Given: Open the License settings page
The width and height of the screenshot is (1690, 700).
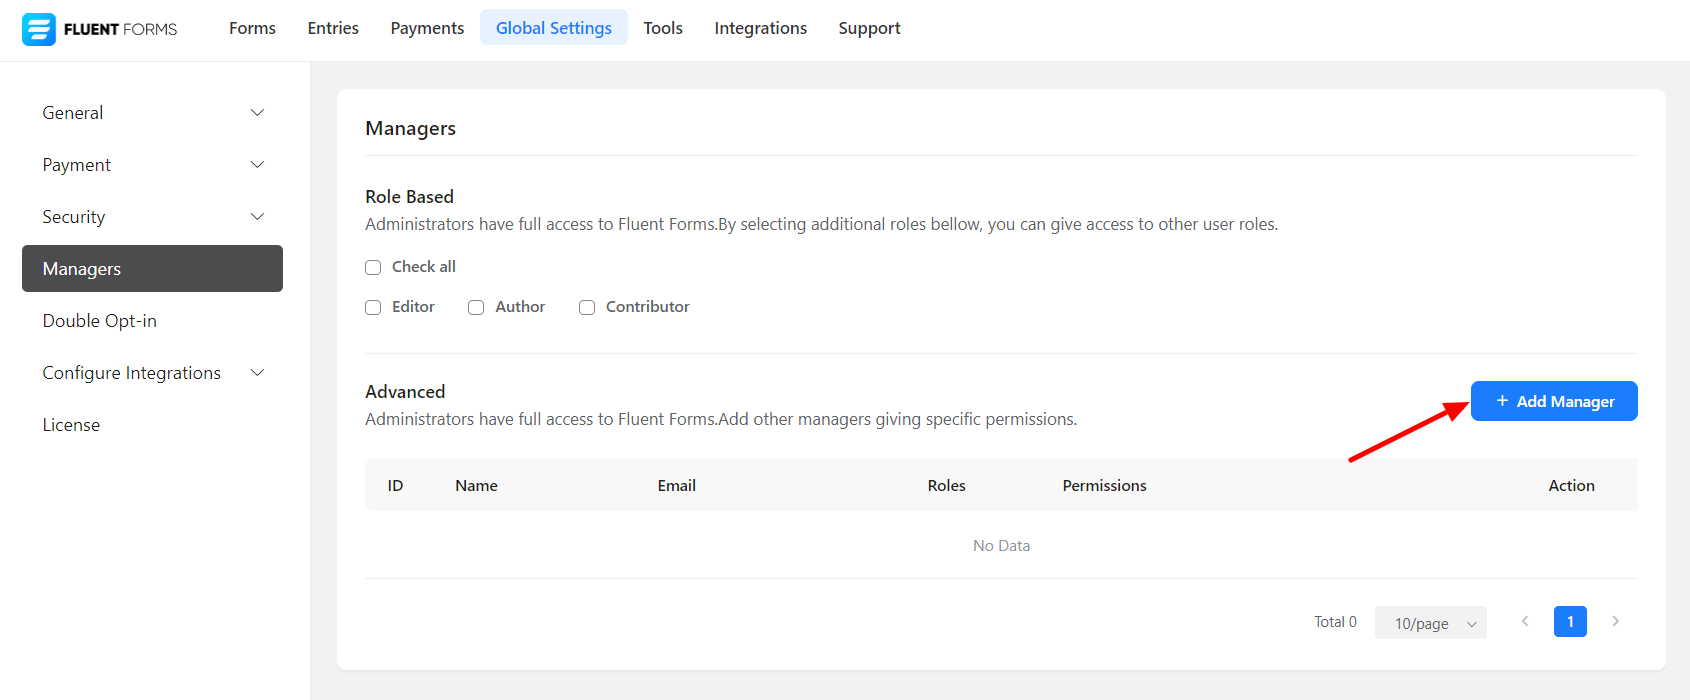Looking at the screenshot, I should (x=152, y=425).
